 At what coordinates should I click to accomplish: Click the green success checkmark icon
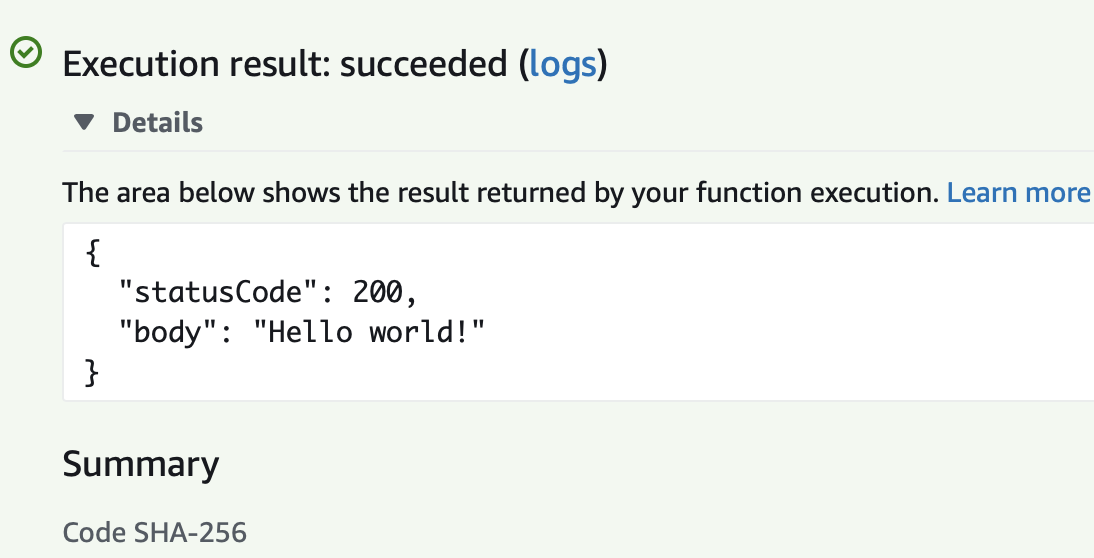pyautogui.click(x=27, y=52)
